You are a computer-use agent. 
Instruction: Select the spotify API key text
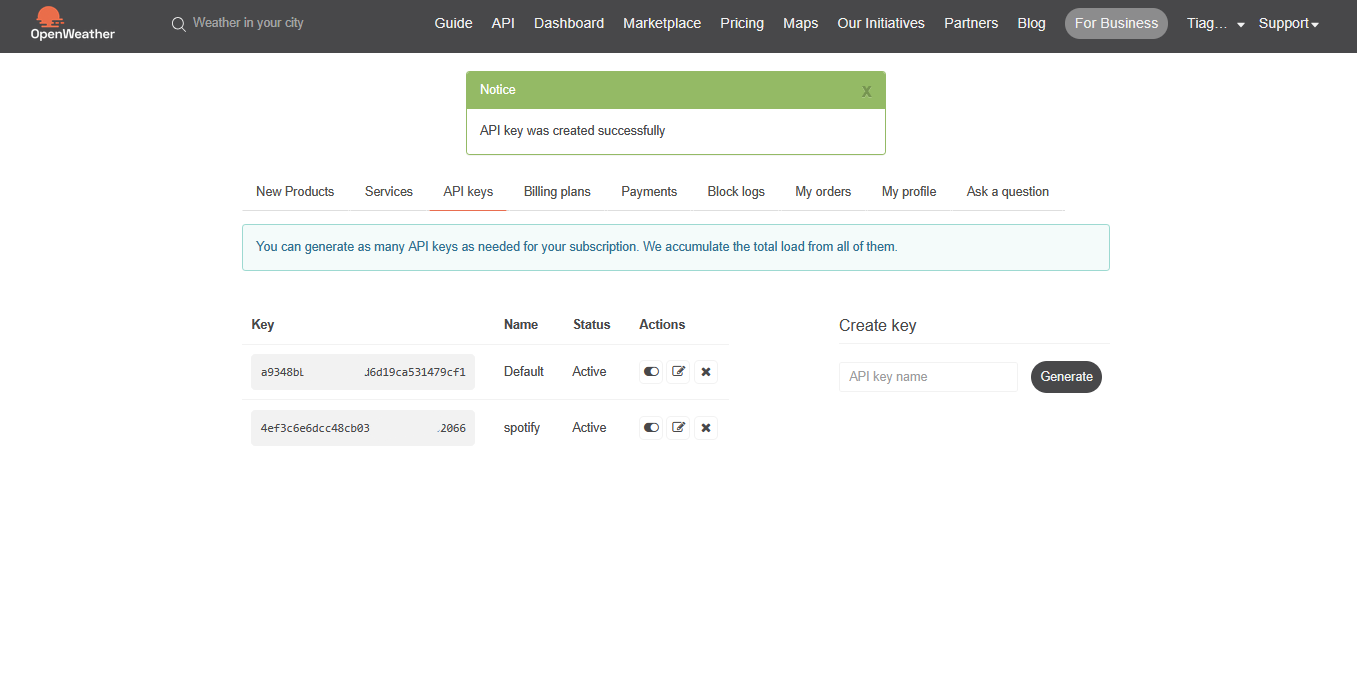coord(363,428)
